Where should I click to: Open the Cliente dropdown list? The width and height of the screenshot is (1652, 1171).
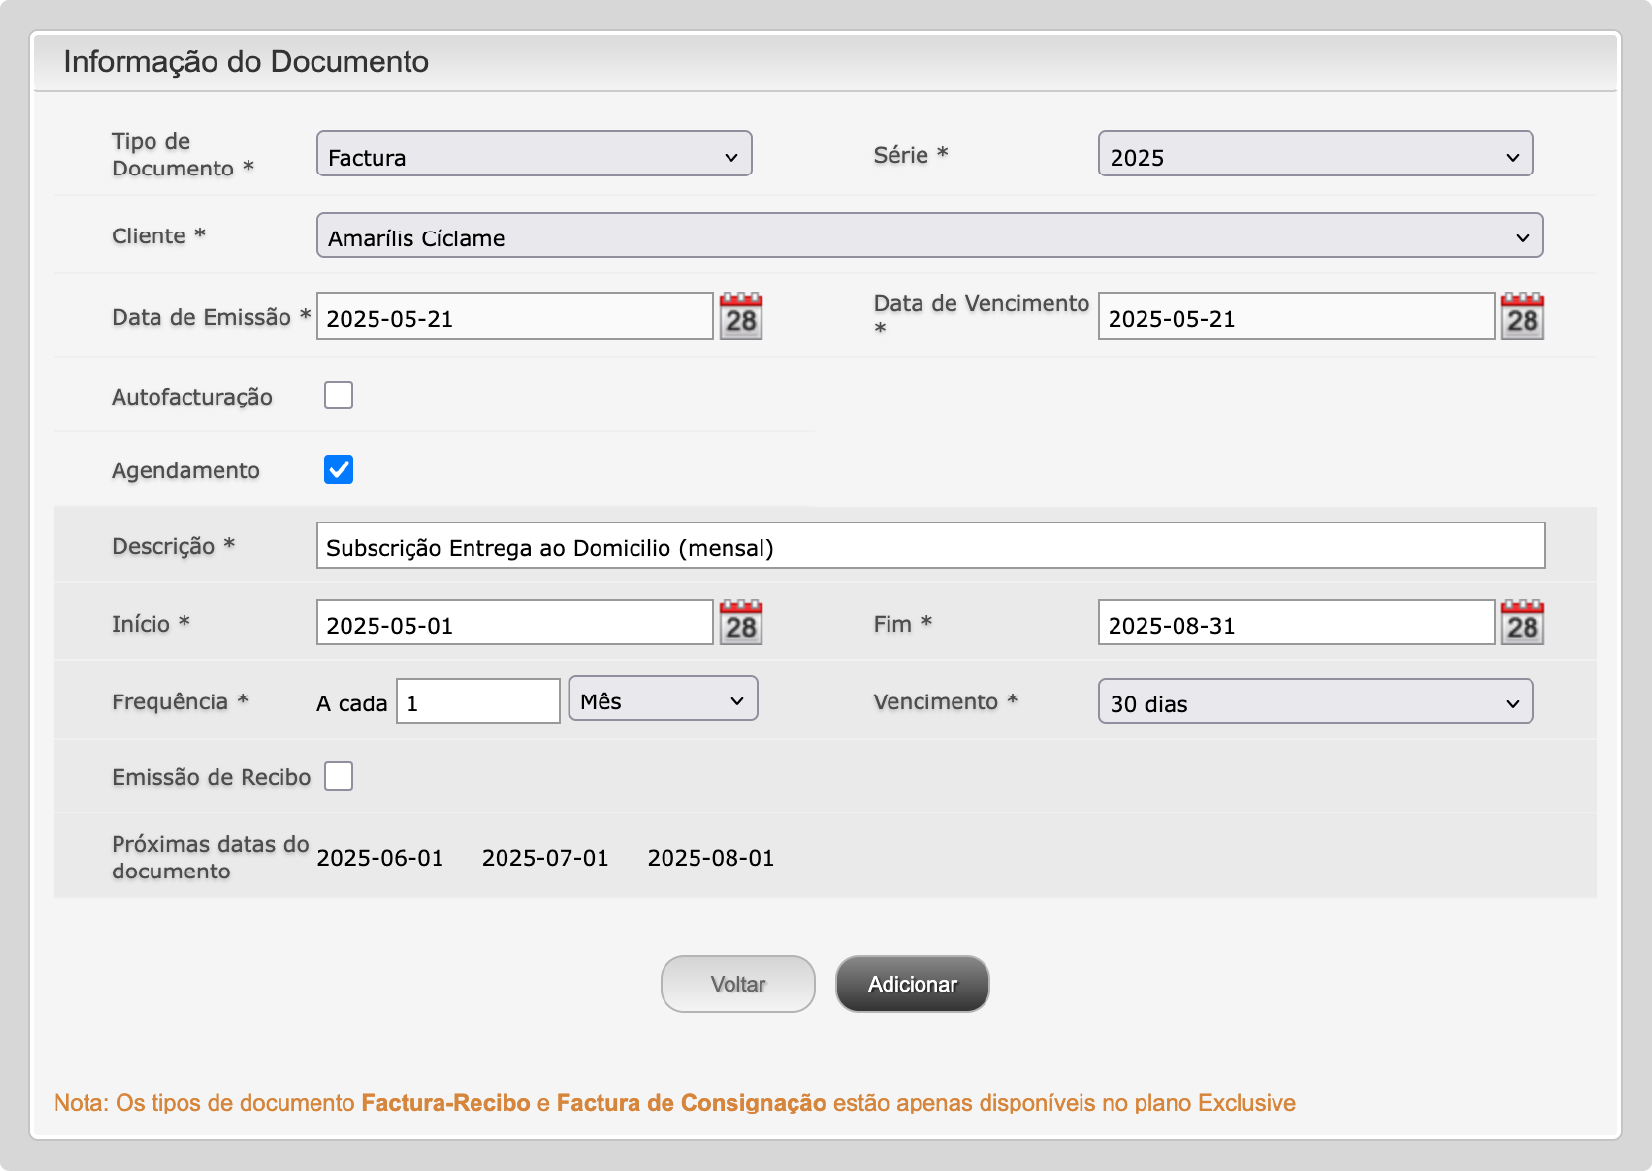pos(929,236)
